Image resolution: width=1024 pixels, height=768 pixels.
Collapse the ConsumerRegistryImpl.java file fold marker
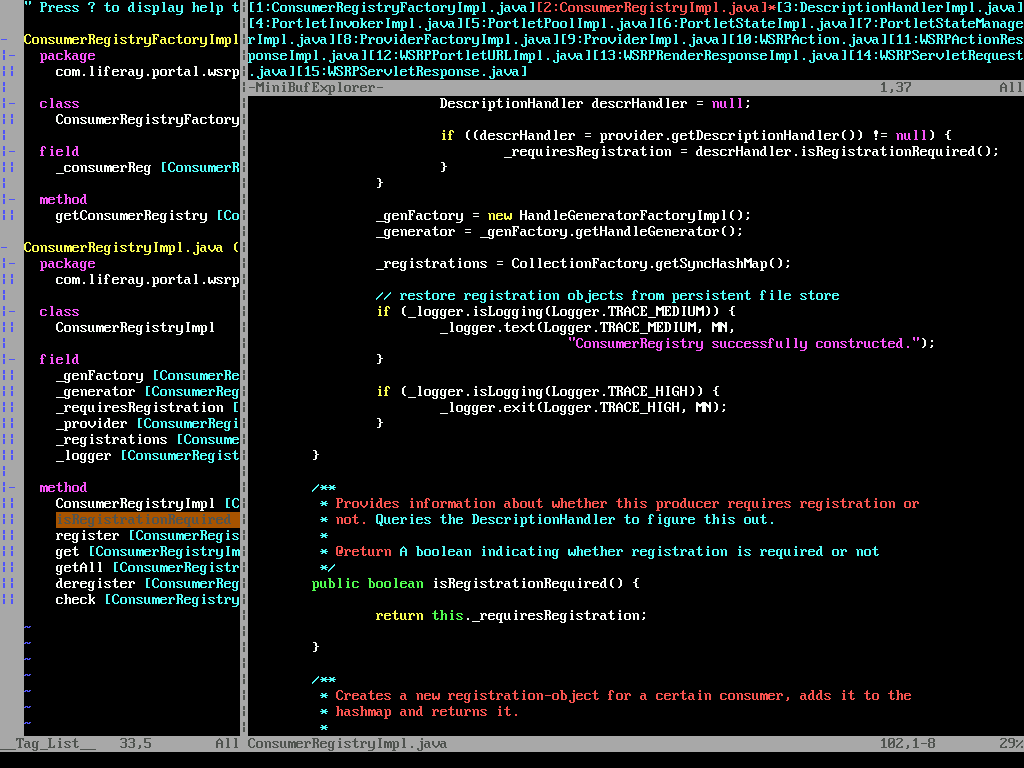4,248
